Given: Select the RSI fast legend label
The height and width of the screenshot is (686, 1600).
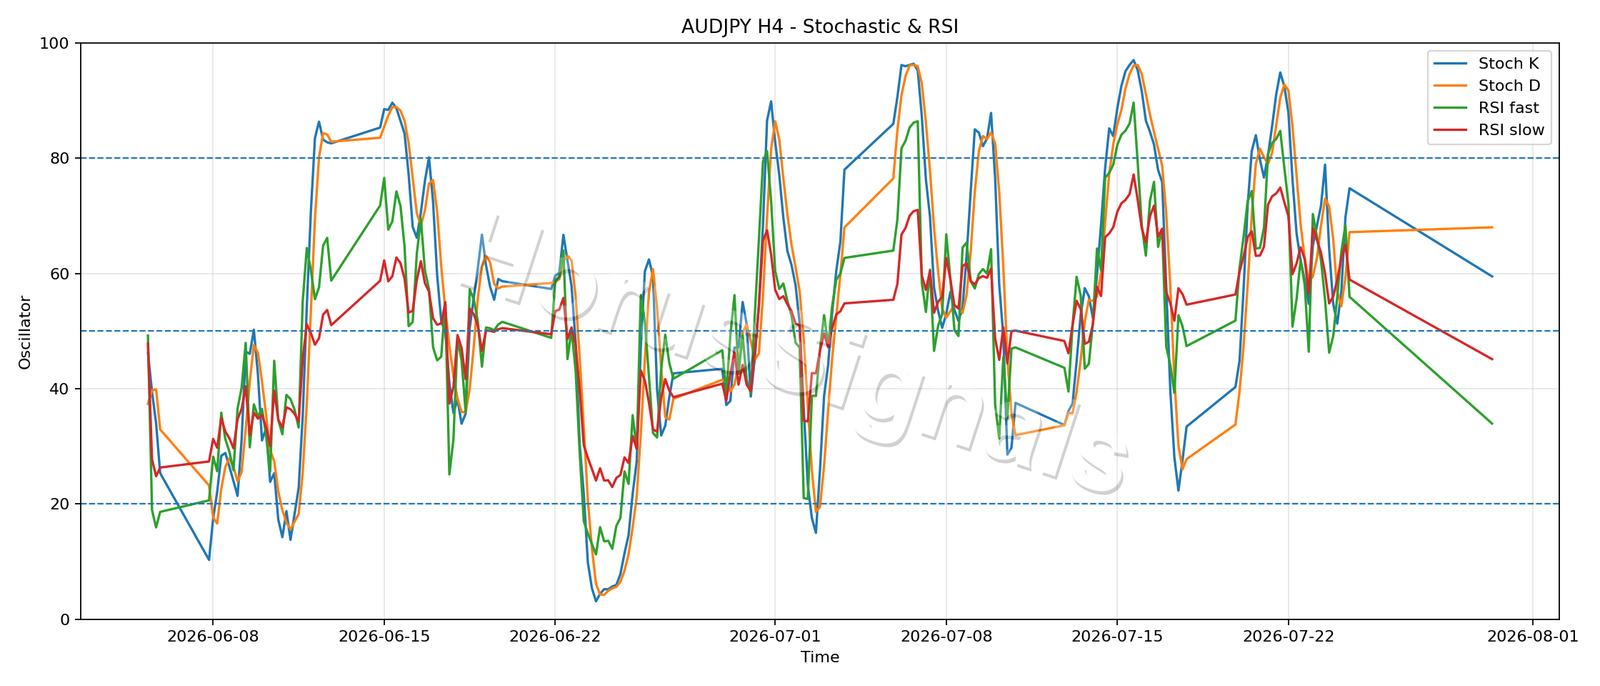Looking at the screenshot, I should tap(1509, 108).
